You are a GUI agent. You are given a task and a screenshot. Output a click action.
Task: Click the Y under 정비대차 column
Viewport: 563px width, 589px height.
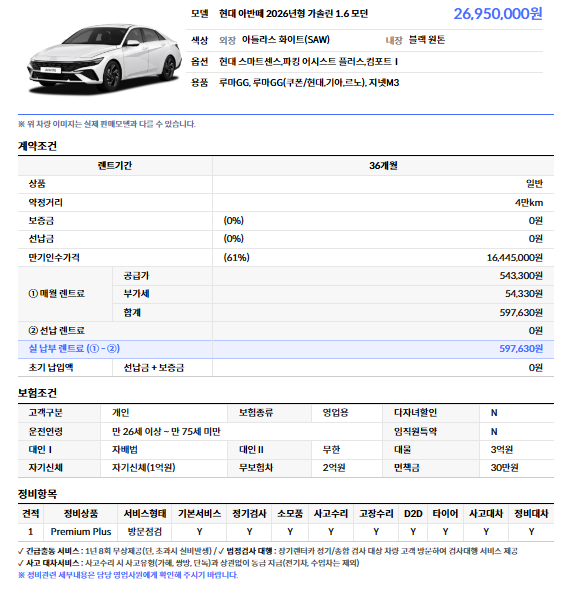point(531,532)
